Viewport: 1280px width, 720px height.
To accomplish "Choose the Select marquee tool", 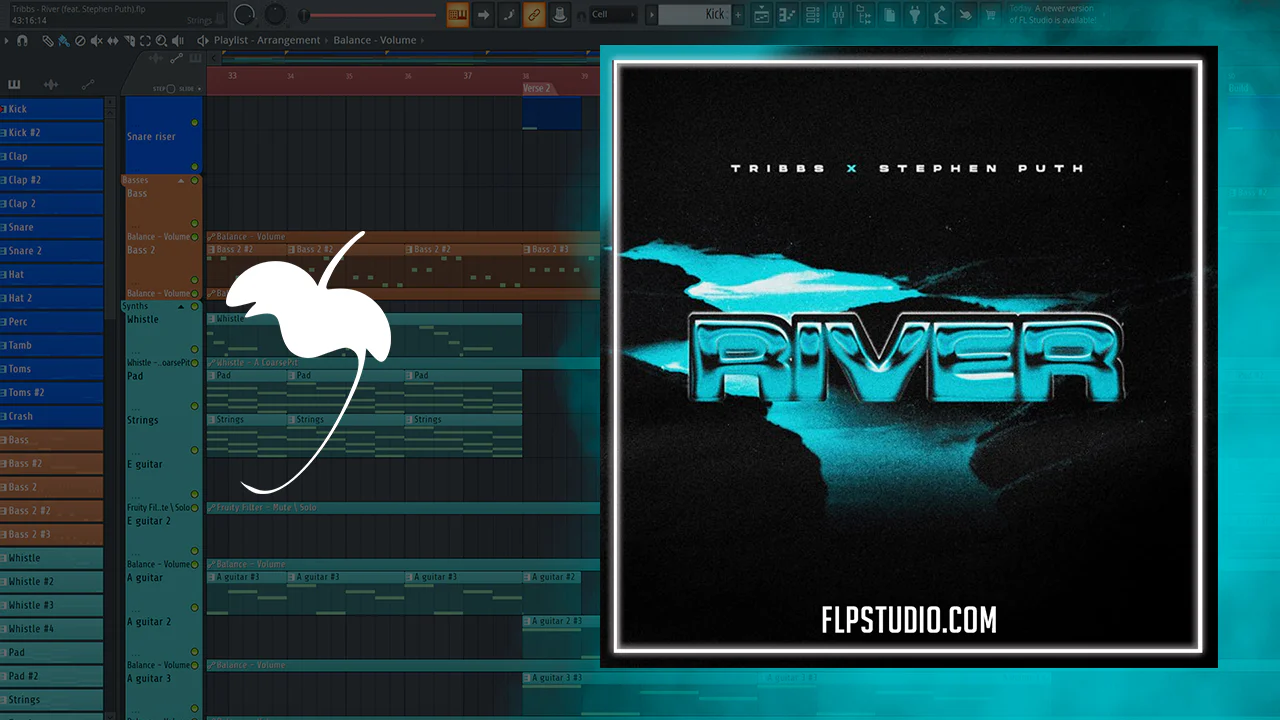I will pos(145,41).
